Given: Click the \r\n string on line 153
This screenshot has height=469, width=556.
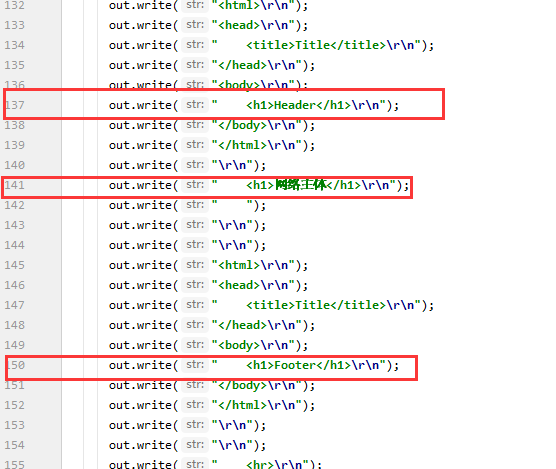Looking at the screenshot, I should click(x=232, y=425).
